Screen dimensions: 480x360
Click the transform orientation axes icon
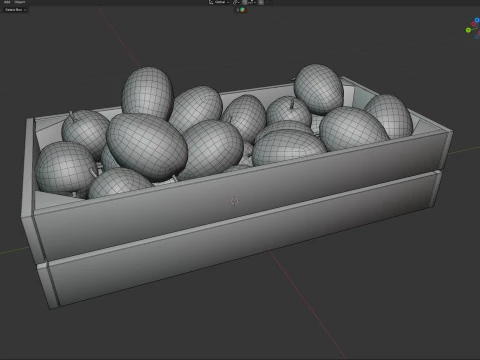click(x=211, y=2)
